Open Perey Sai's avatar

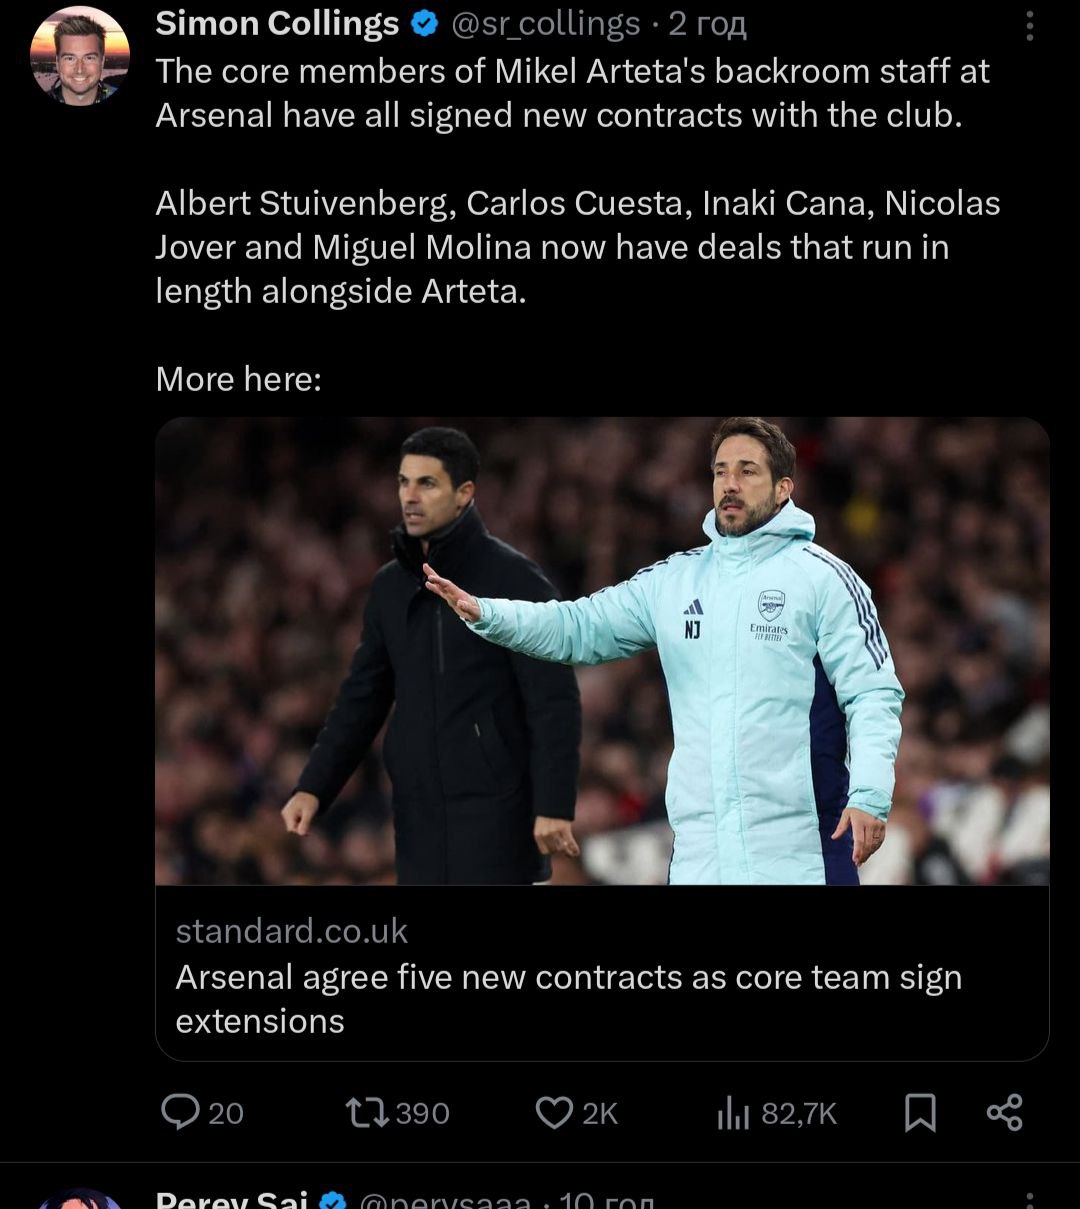point(79,1200)
